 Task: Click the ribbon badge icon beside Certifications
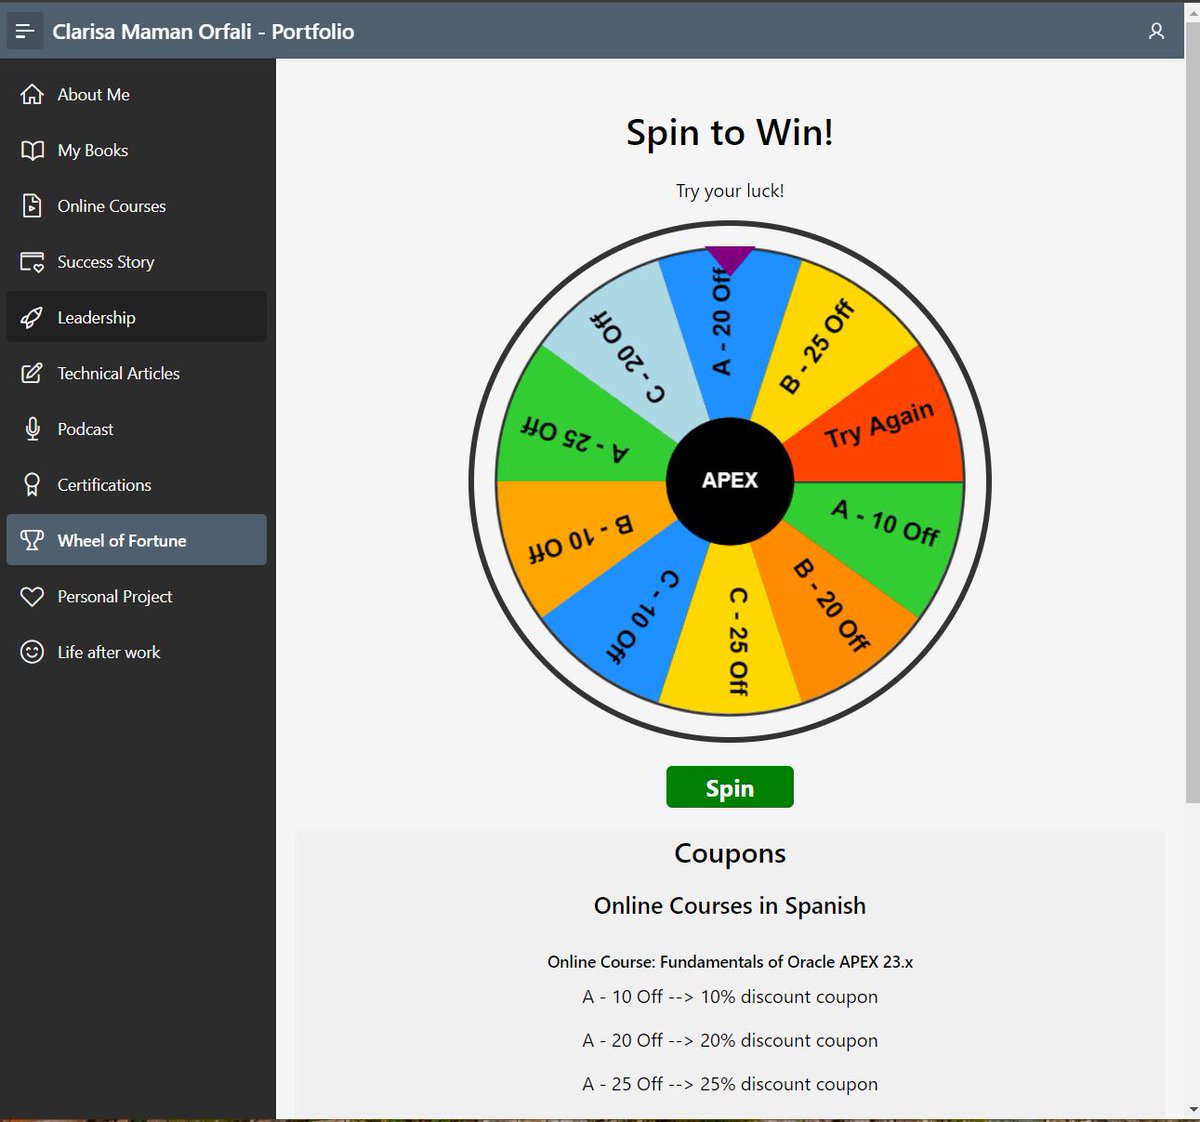tap(32, 485)
